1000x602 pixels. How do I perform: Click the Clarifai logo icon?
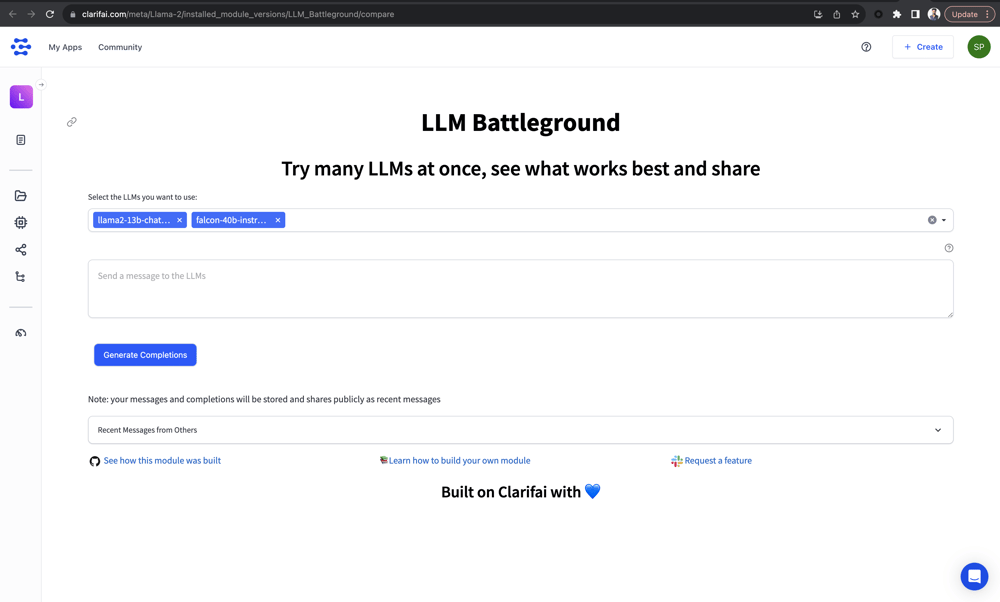21,47
